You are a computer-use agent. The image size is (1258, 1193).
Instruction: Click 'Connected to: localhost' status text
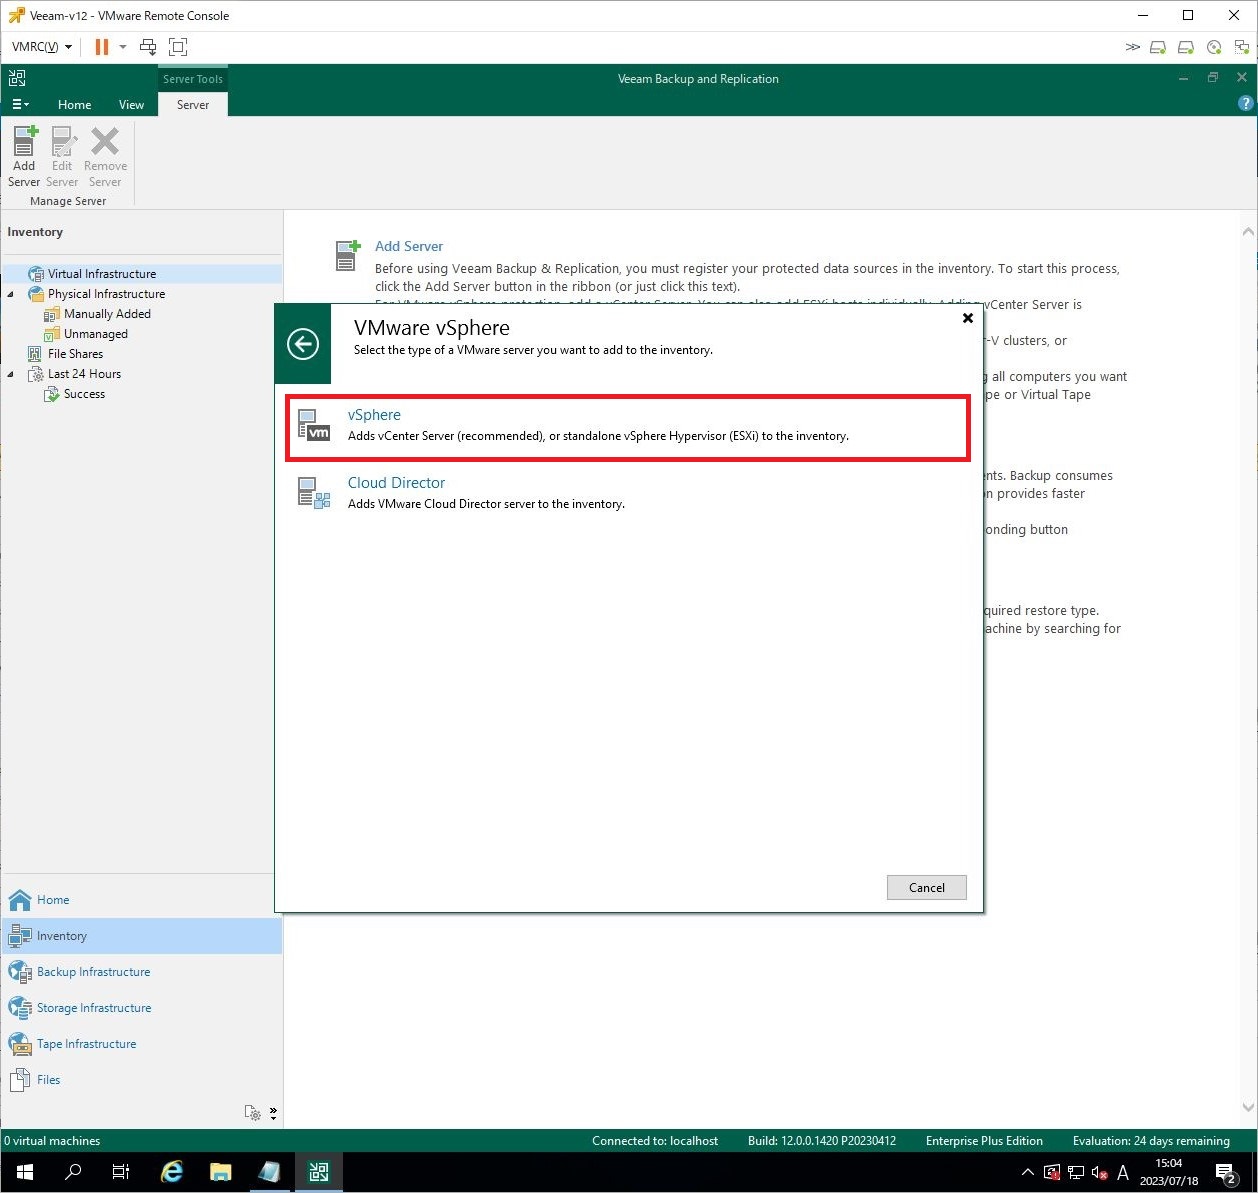click(x=655, y=1141)
